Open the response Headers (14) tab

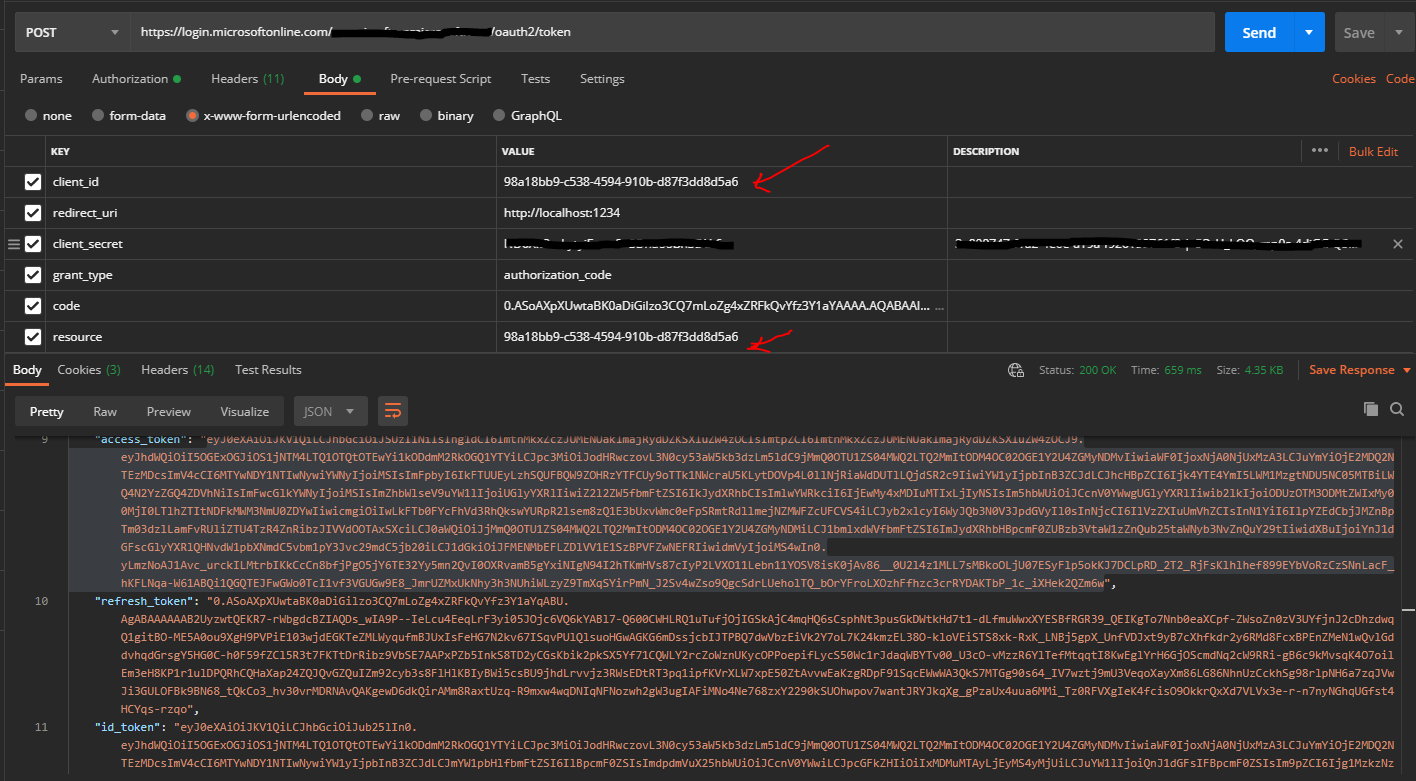click(177, 370)
